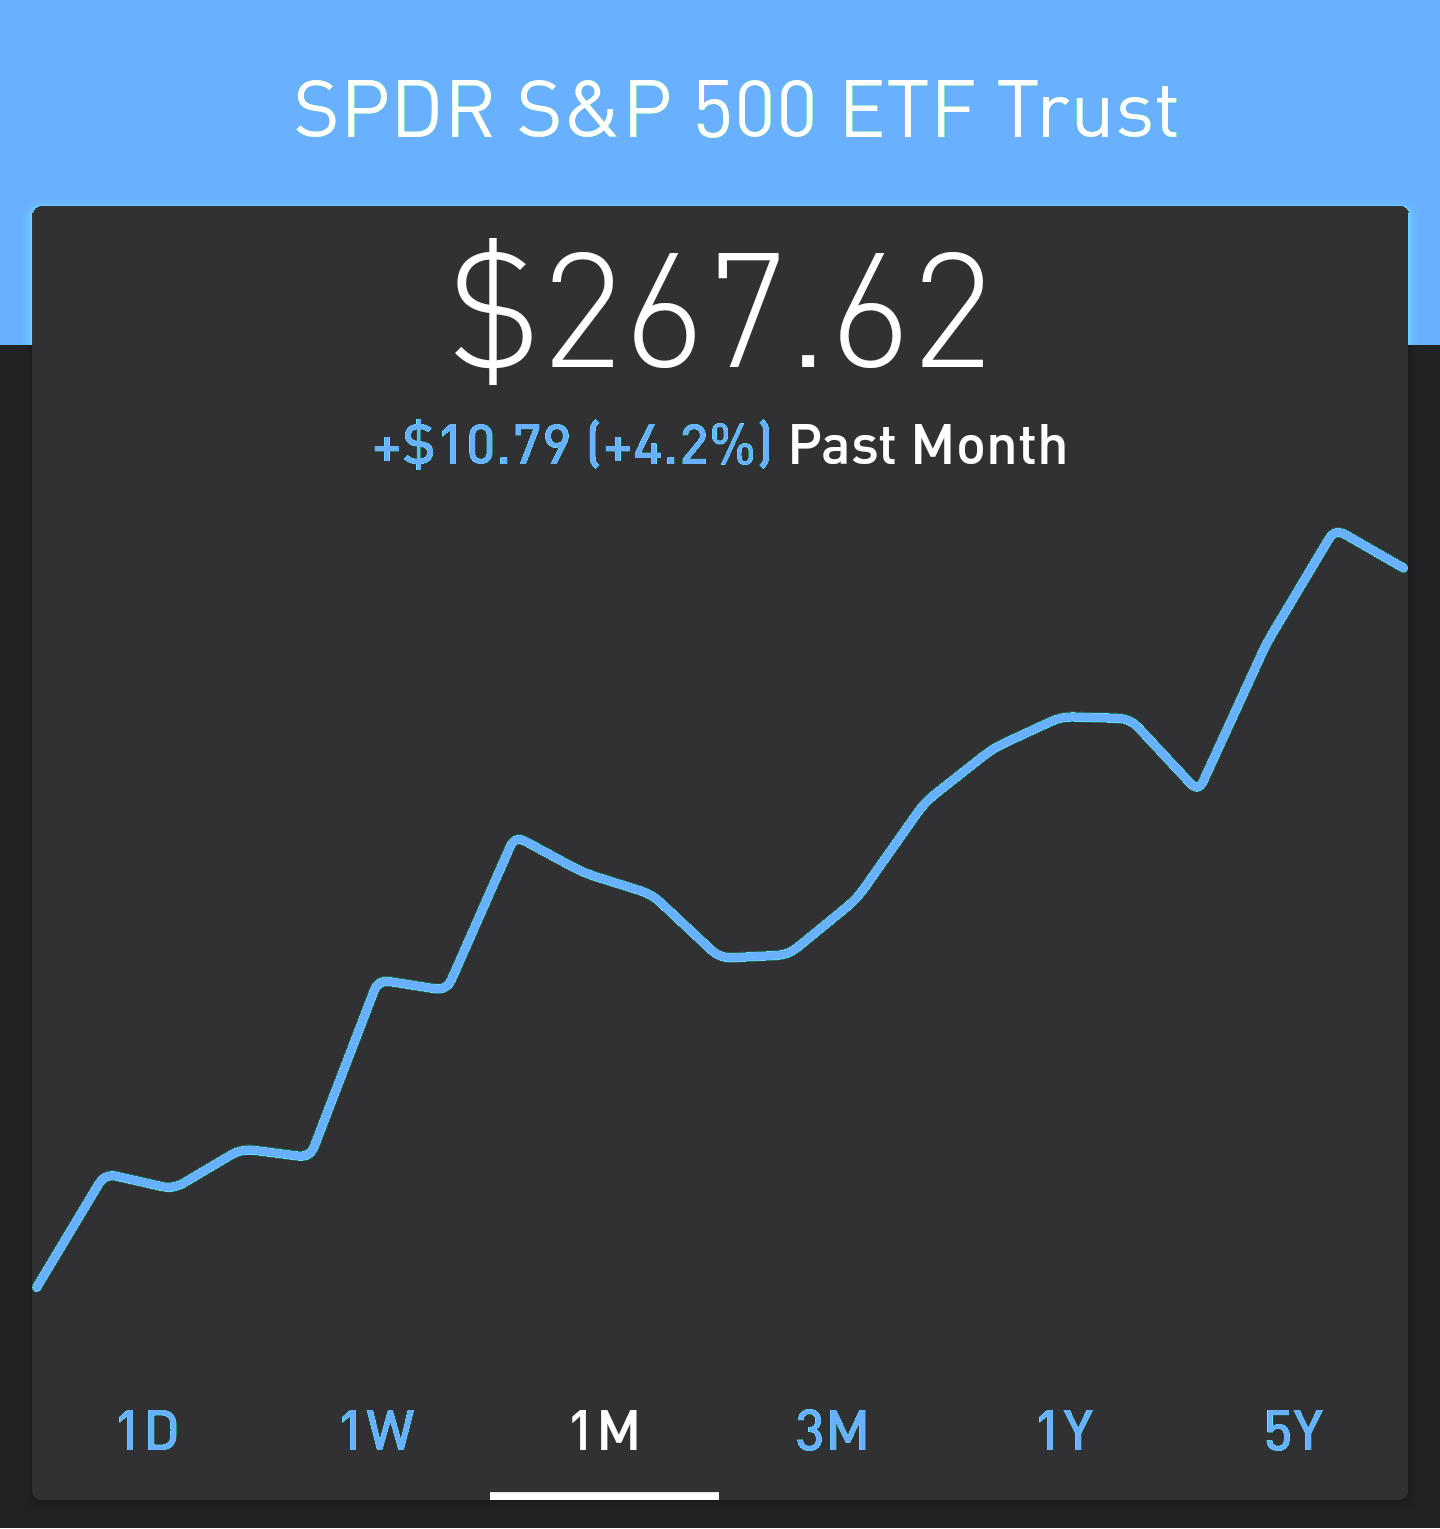
Task: Click the $267.62 current price
Action: (x=720, y=310)
